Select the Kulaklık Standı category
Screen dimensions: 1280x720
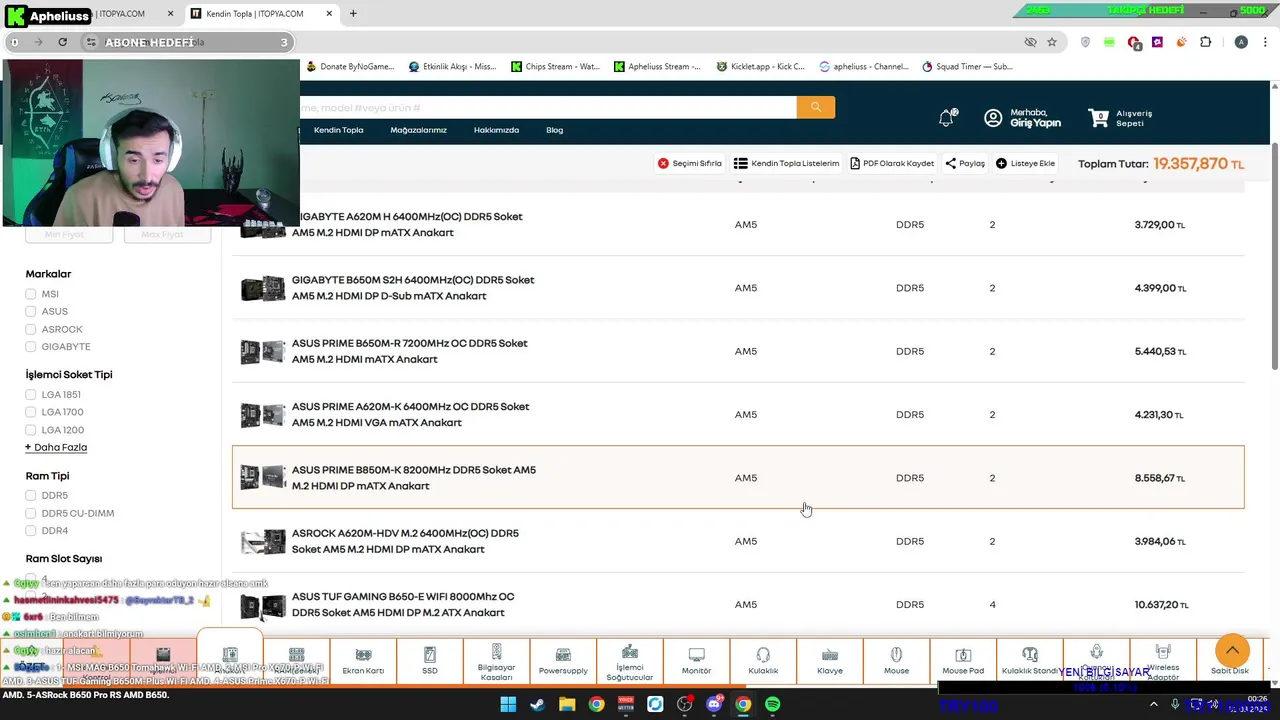(x=1030, y=661)
